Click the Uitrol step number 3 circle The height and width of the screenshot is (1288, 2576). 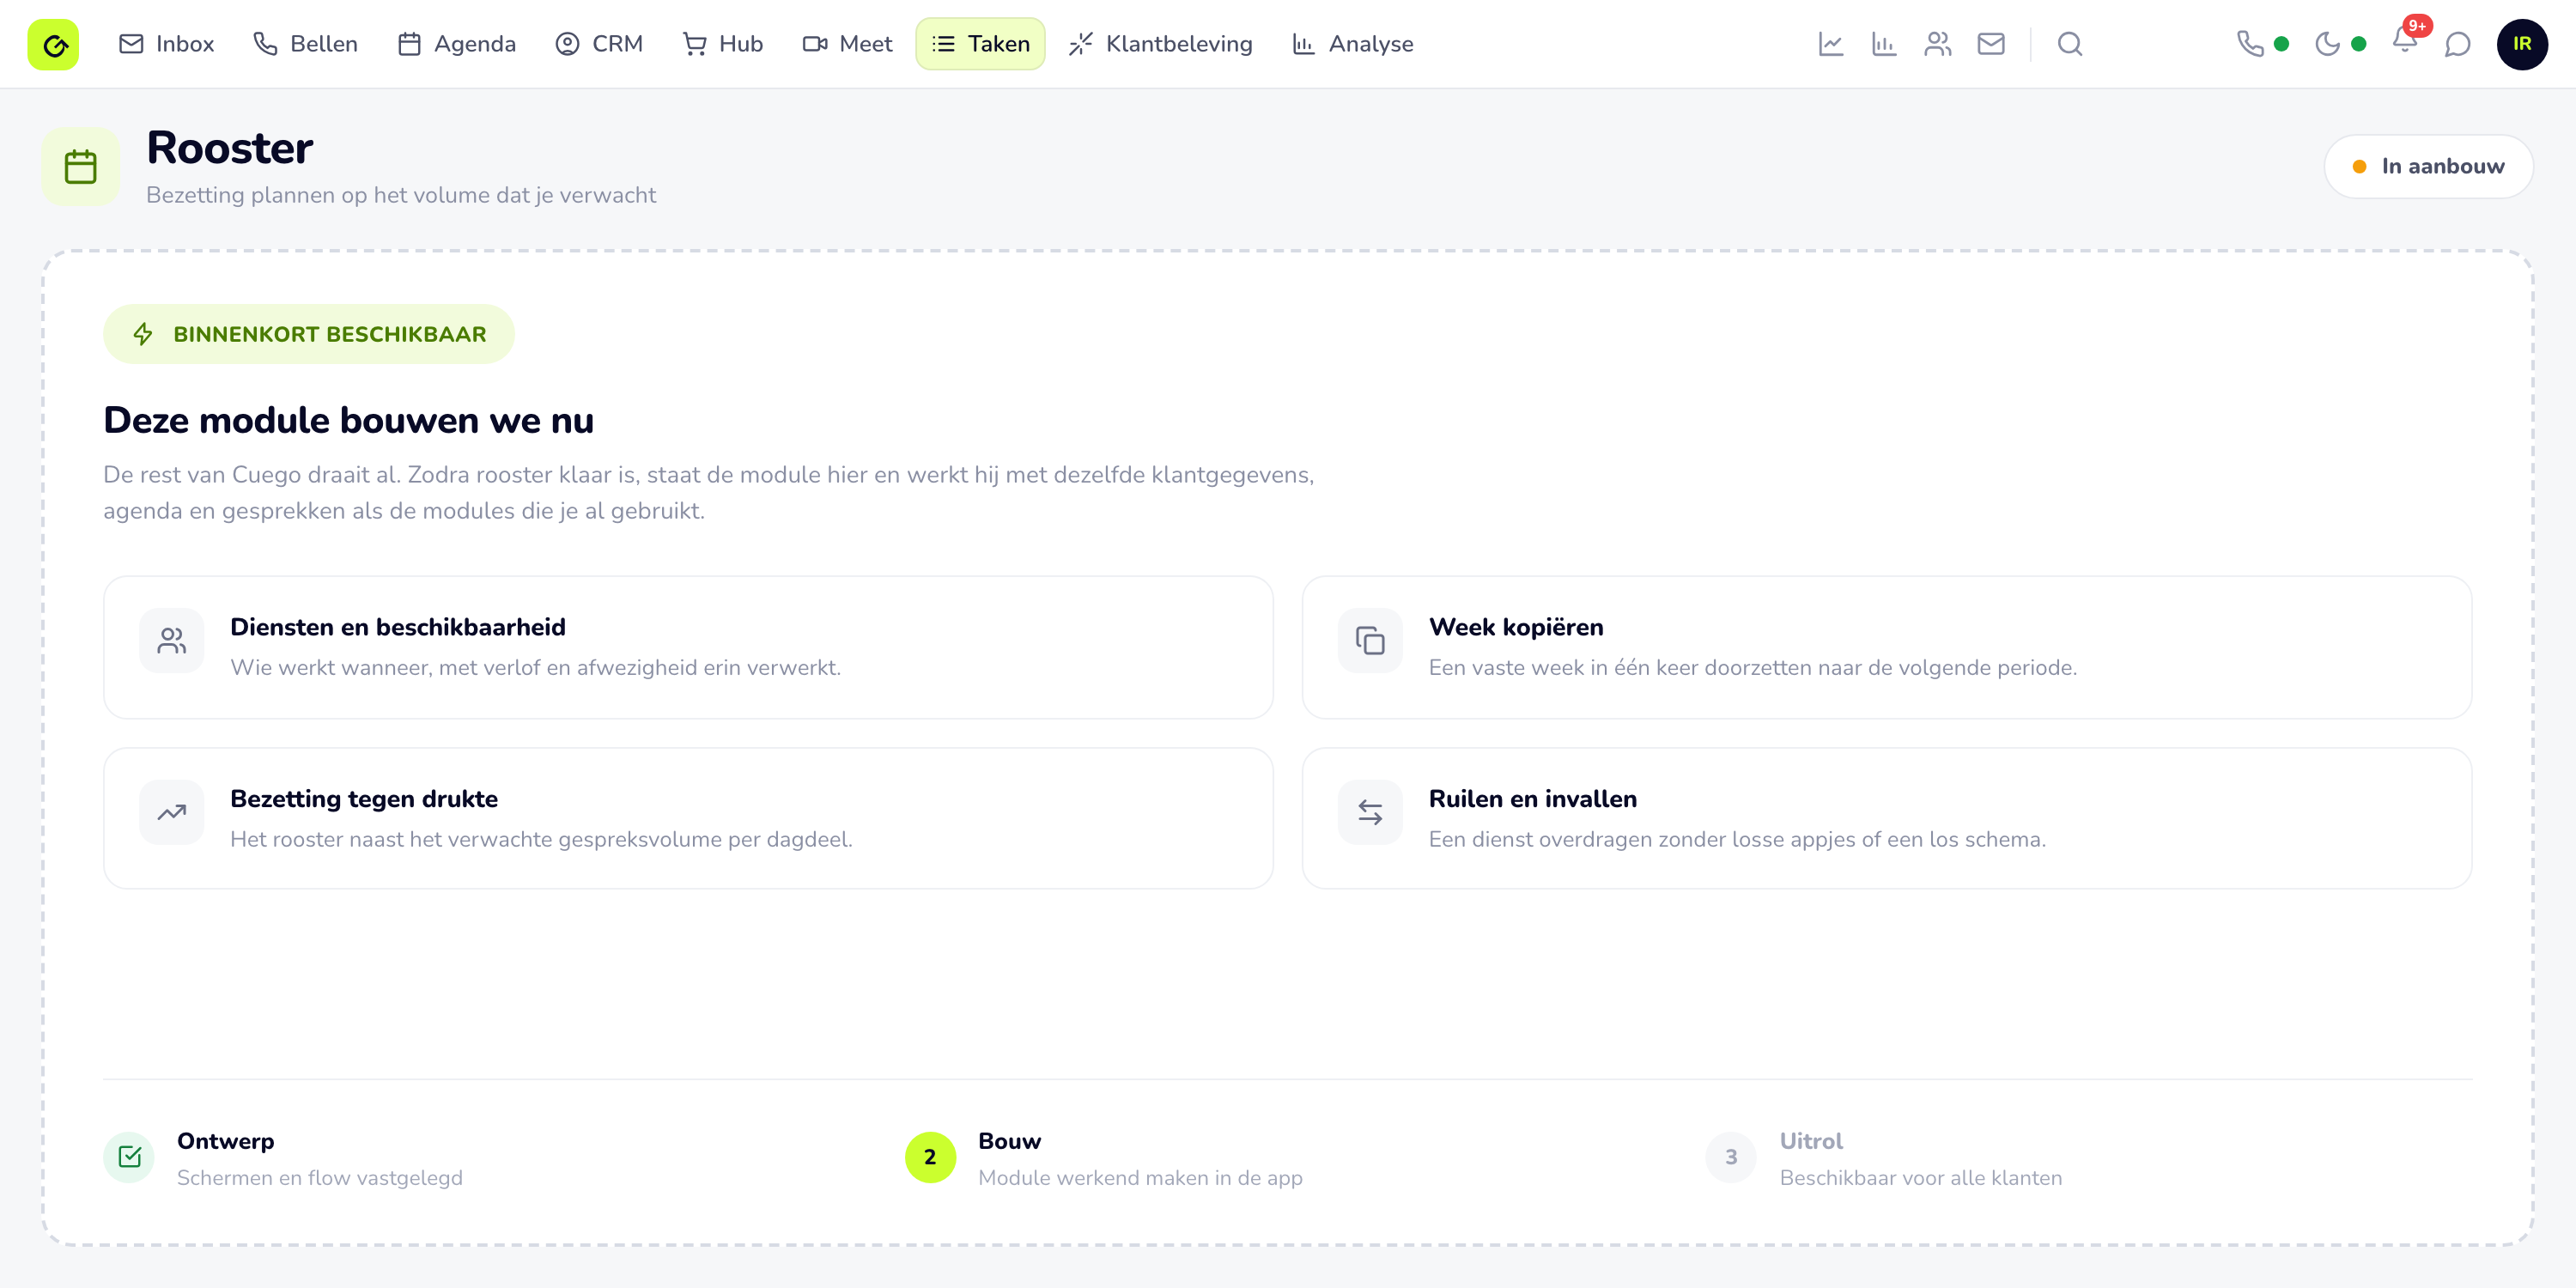pos(1731,1157)
